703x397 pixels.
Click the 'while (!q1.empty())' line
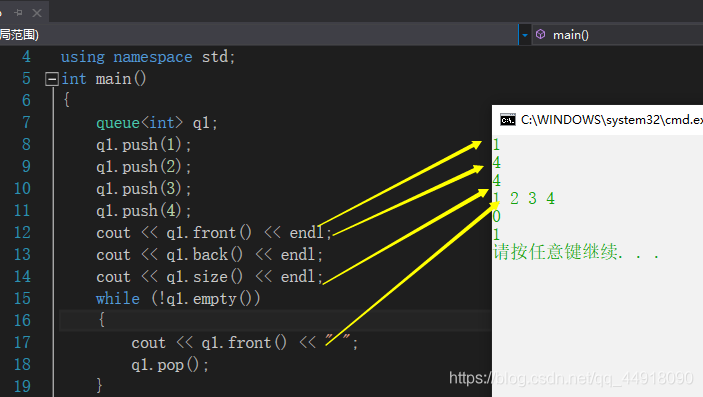click(178, 299)
